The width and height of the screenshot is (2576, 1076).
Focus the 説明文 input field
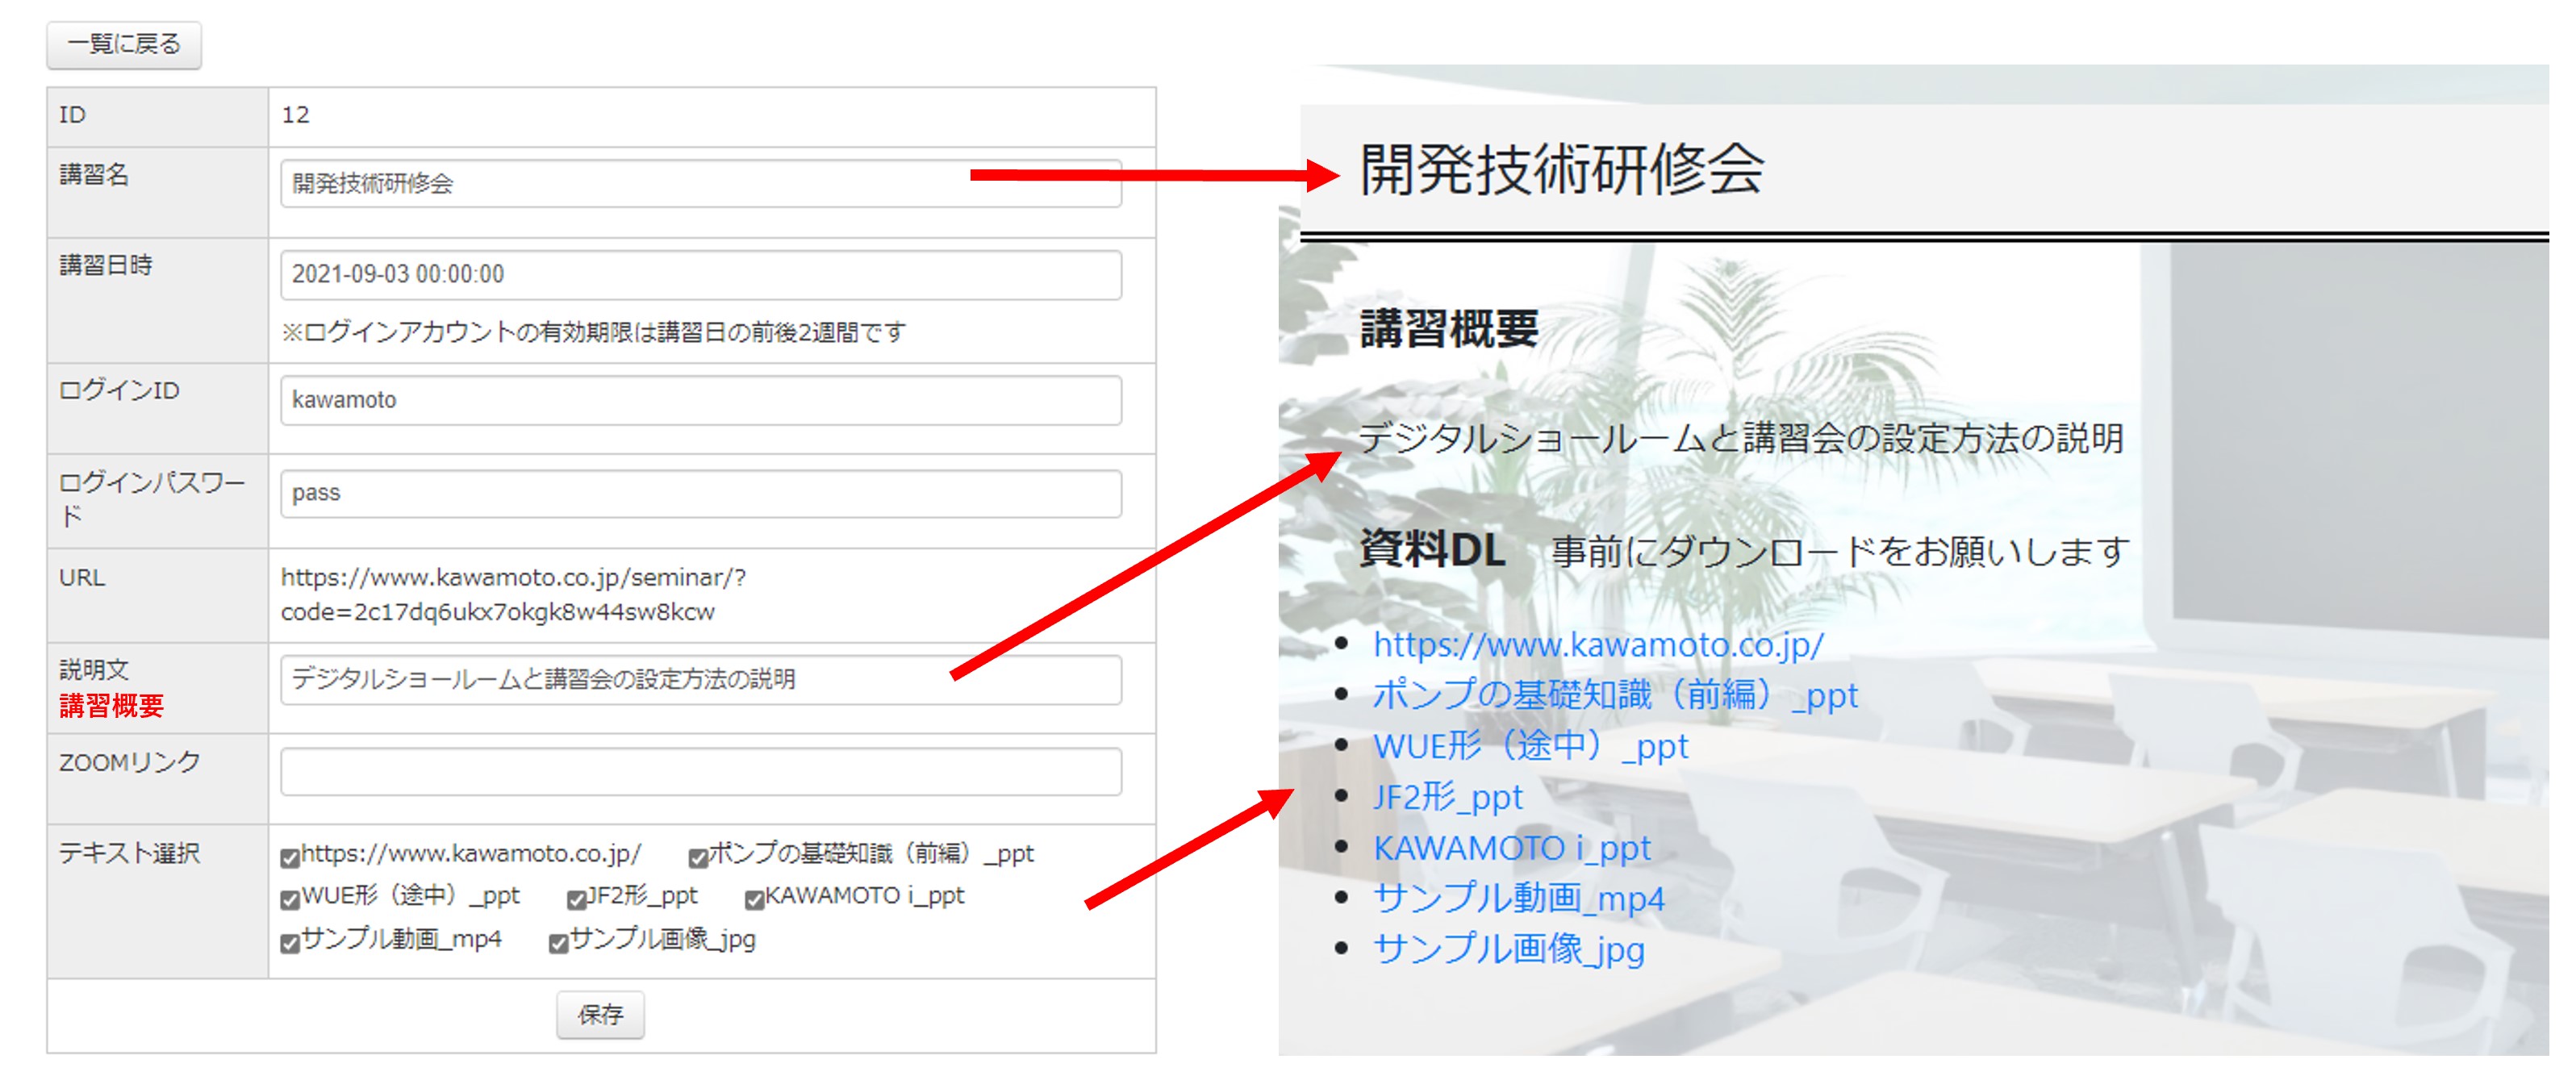pos(700,679)
